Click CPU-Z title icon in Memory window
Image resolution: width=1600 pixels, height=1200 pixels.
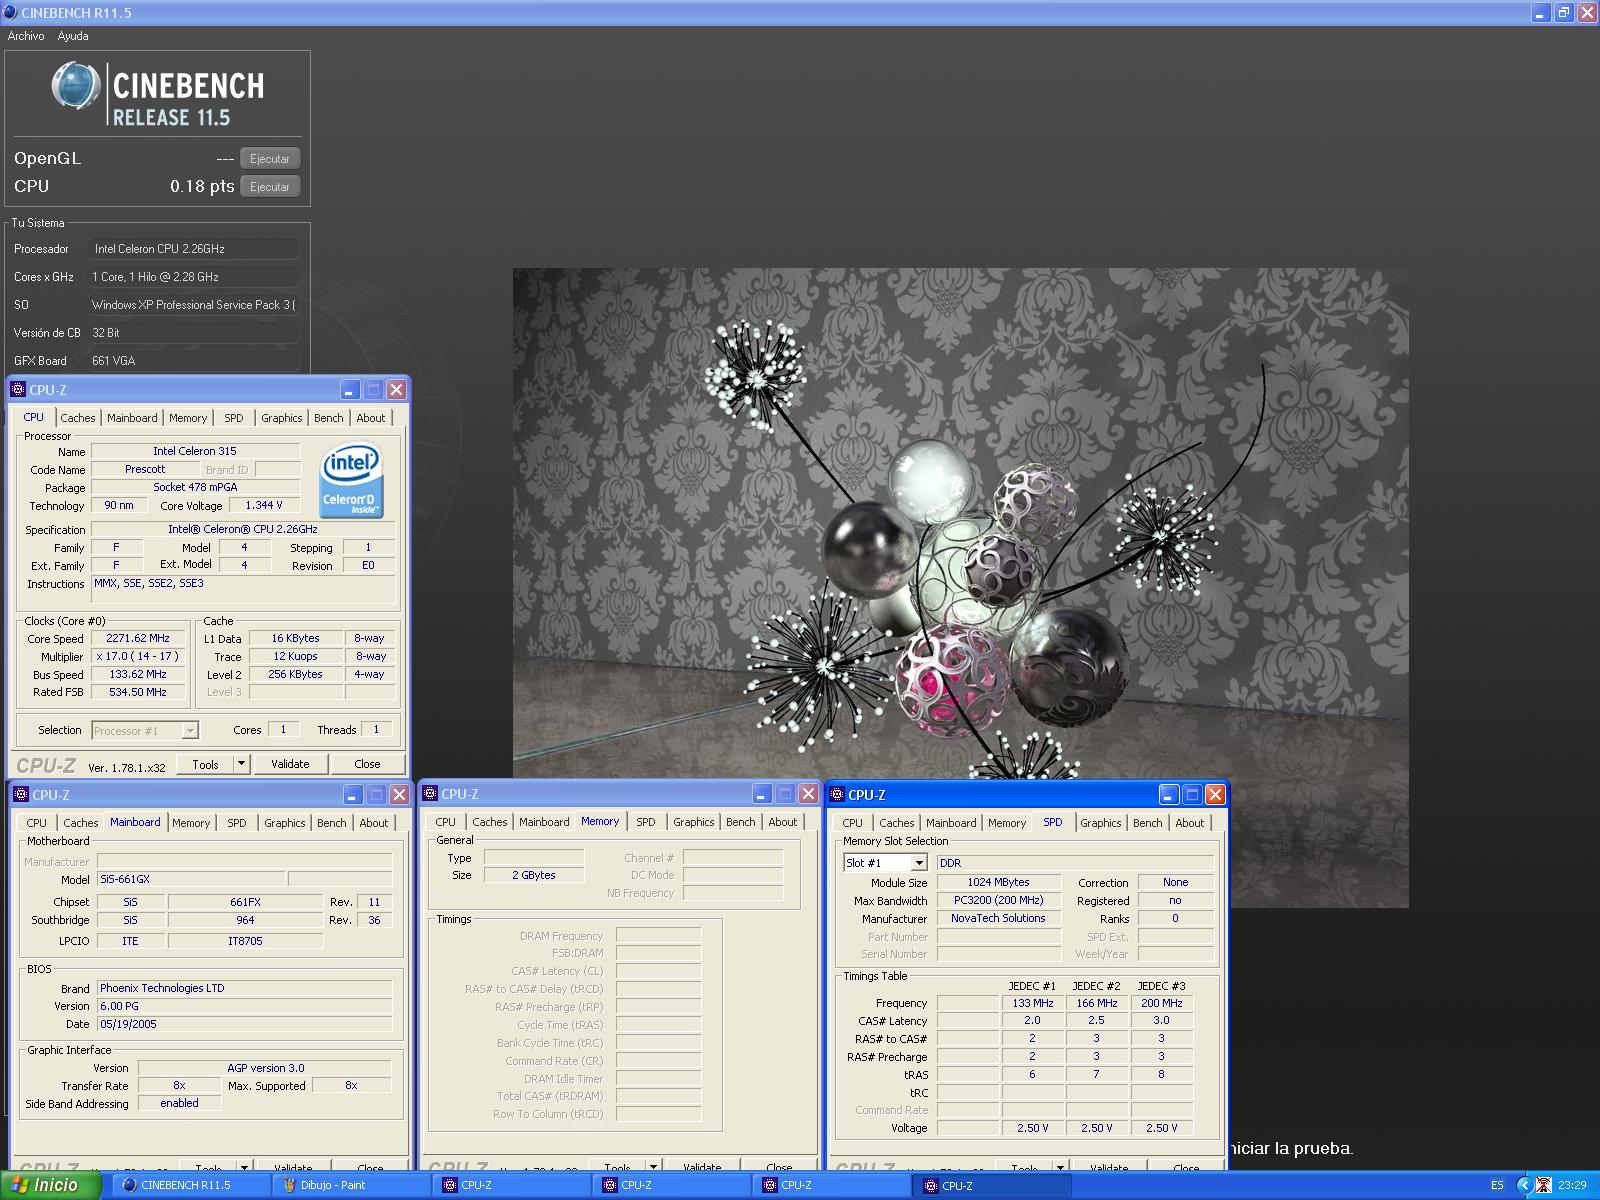[430, 794]
